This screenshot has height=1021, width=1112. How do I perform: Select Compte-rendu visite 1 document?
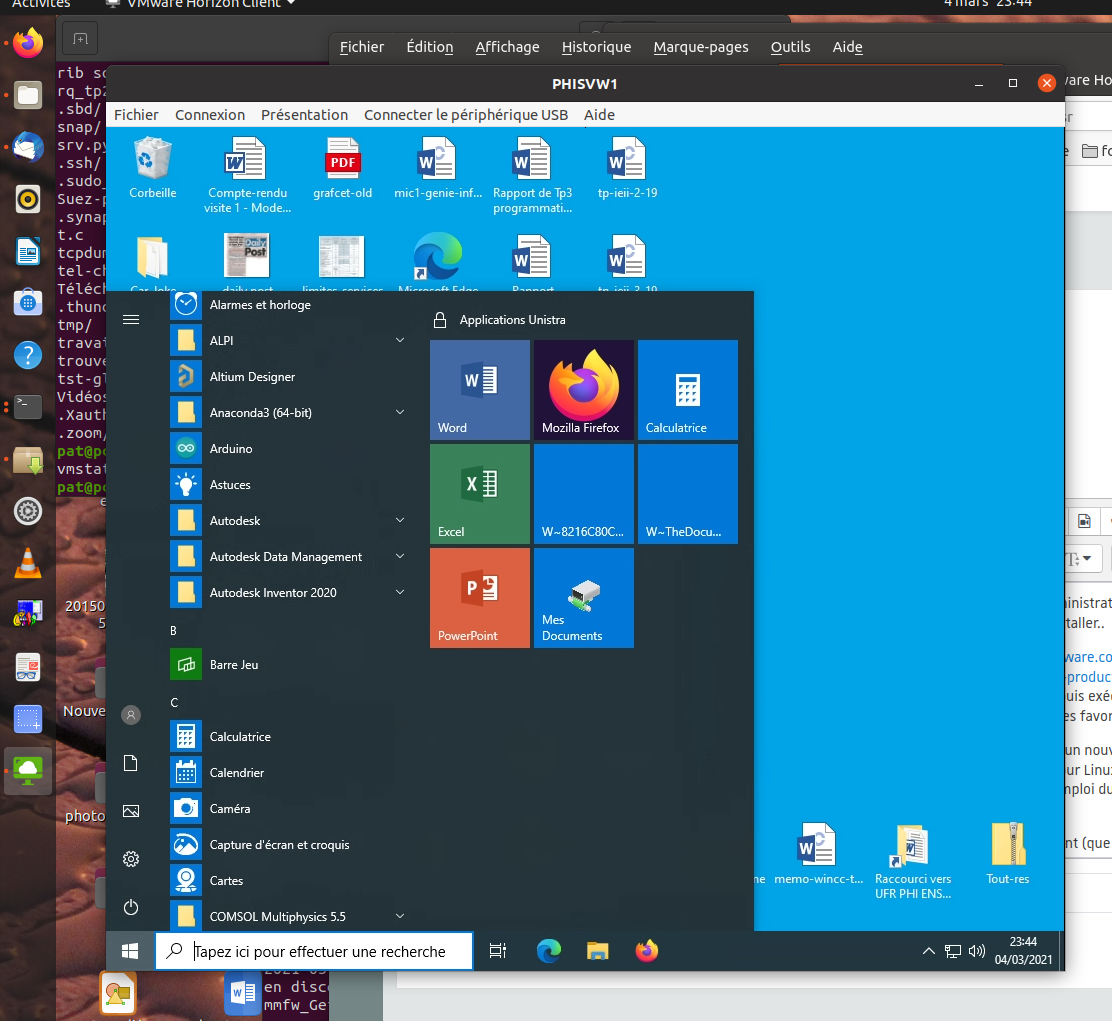pyautogui.click(x=247, y=176)
